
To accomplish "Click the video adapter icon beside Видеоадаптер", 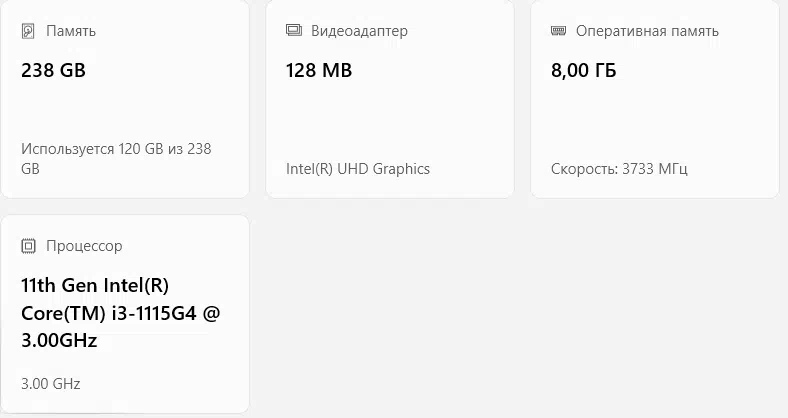I will [x=294, y=30].
